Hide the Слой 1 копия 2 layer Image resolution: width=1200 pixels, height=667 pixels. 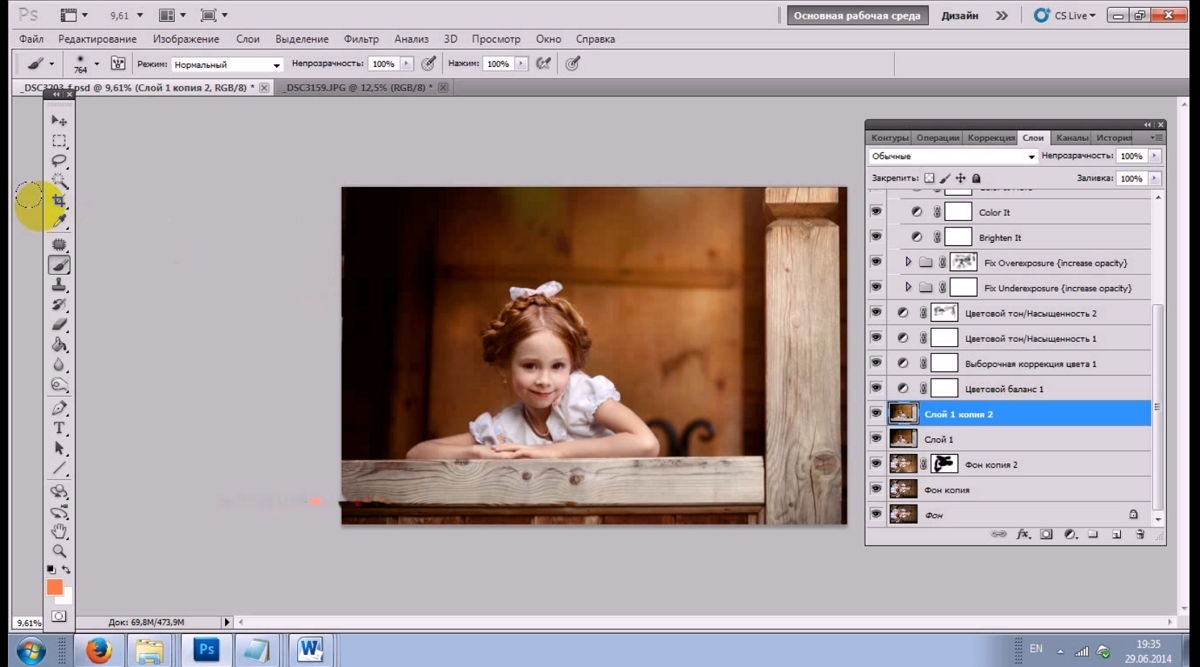(x=876, y=413)
